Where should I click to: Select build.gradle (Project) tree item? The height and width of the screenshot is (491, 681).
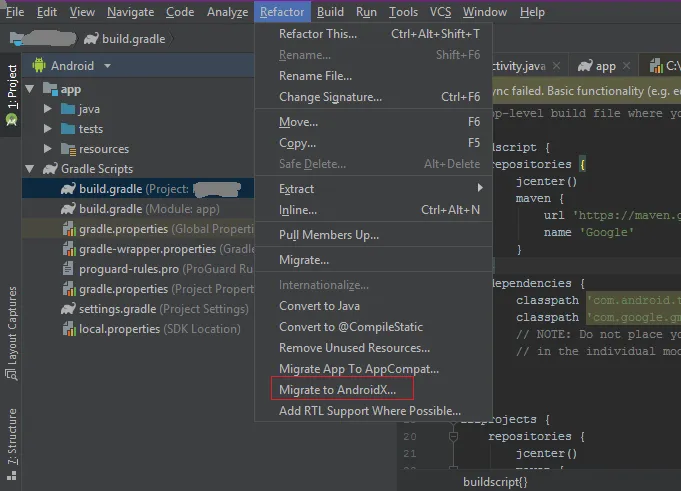138,189
